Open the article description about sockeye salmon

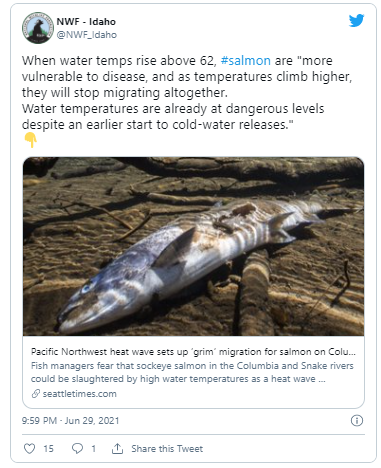(x=192, y=372)
